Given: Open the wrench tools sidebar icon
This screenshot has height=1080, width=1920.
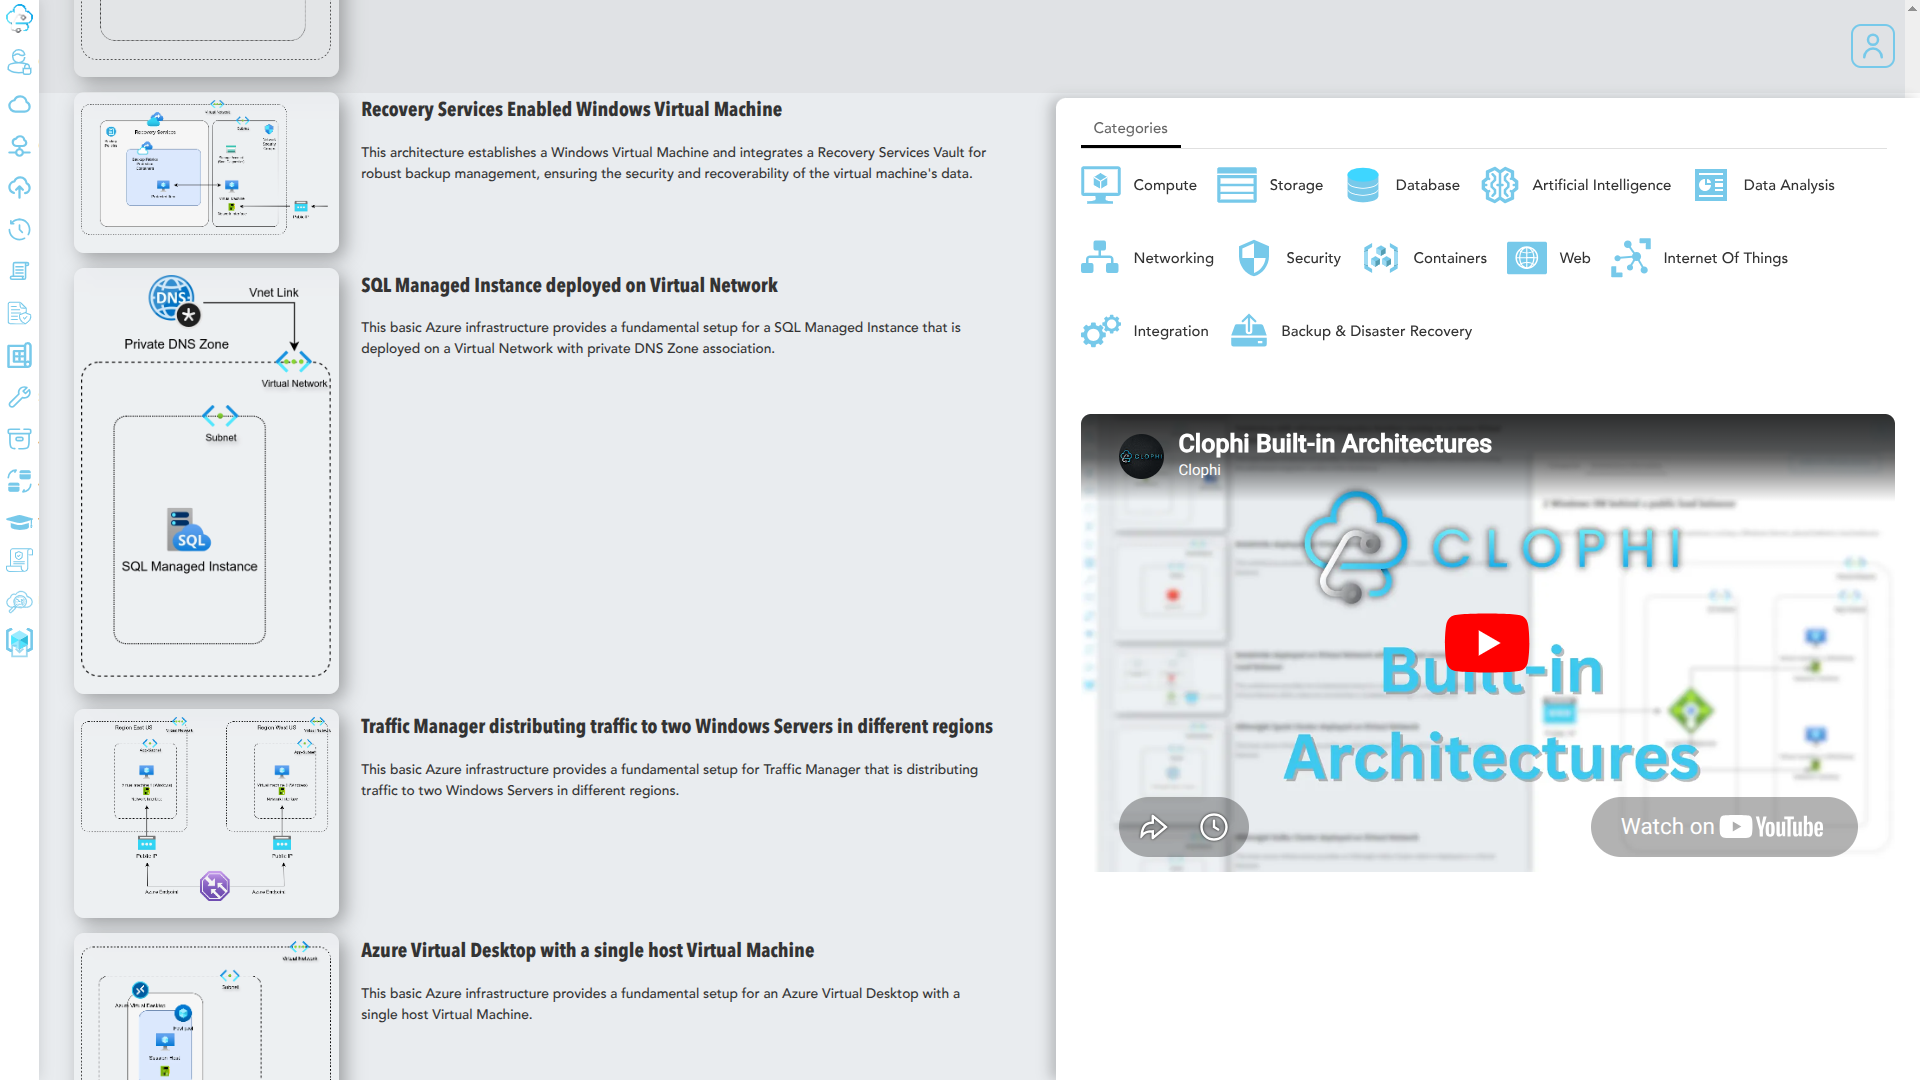Looking at the screenshot, I should tap(19, 397).
